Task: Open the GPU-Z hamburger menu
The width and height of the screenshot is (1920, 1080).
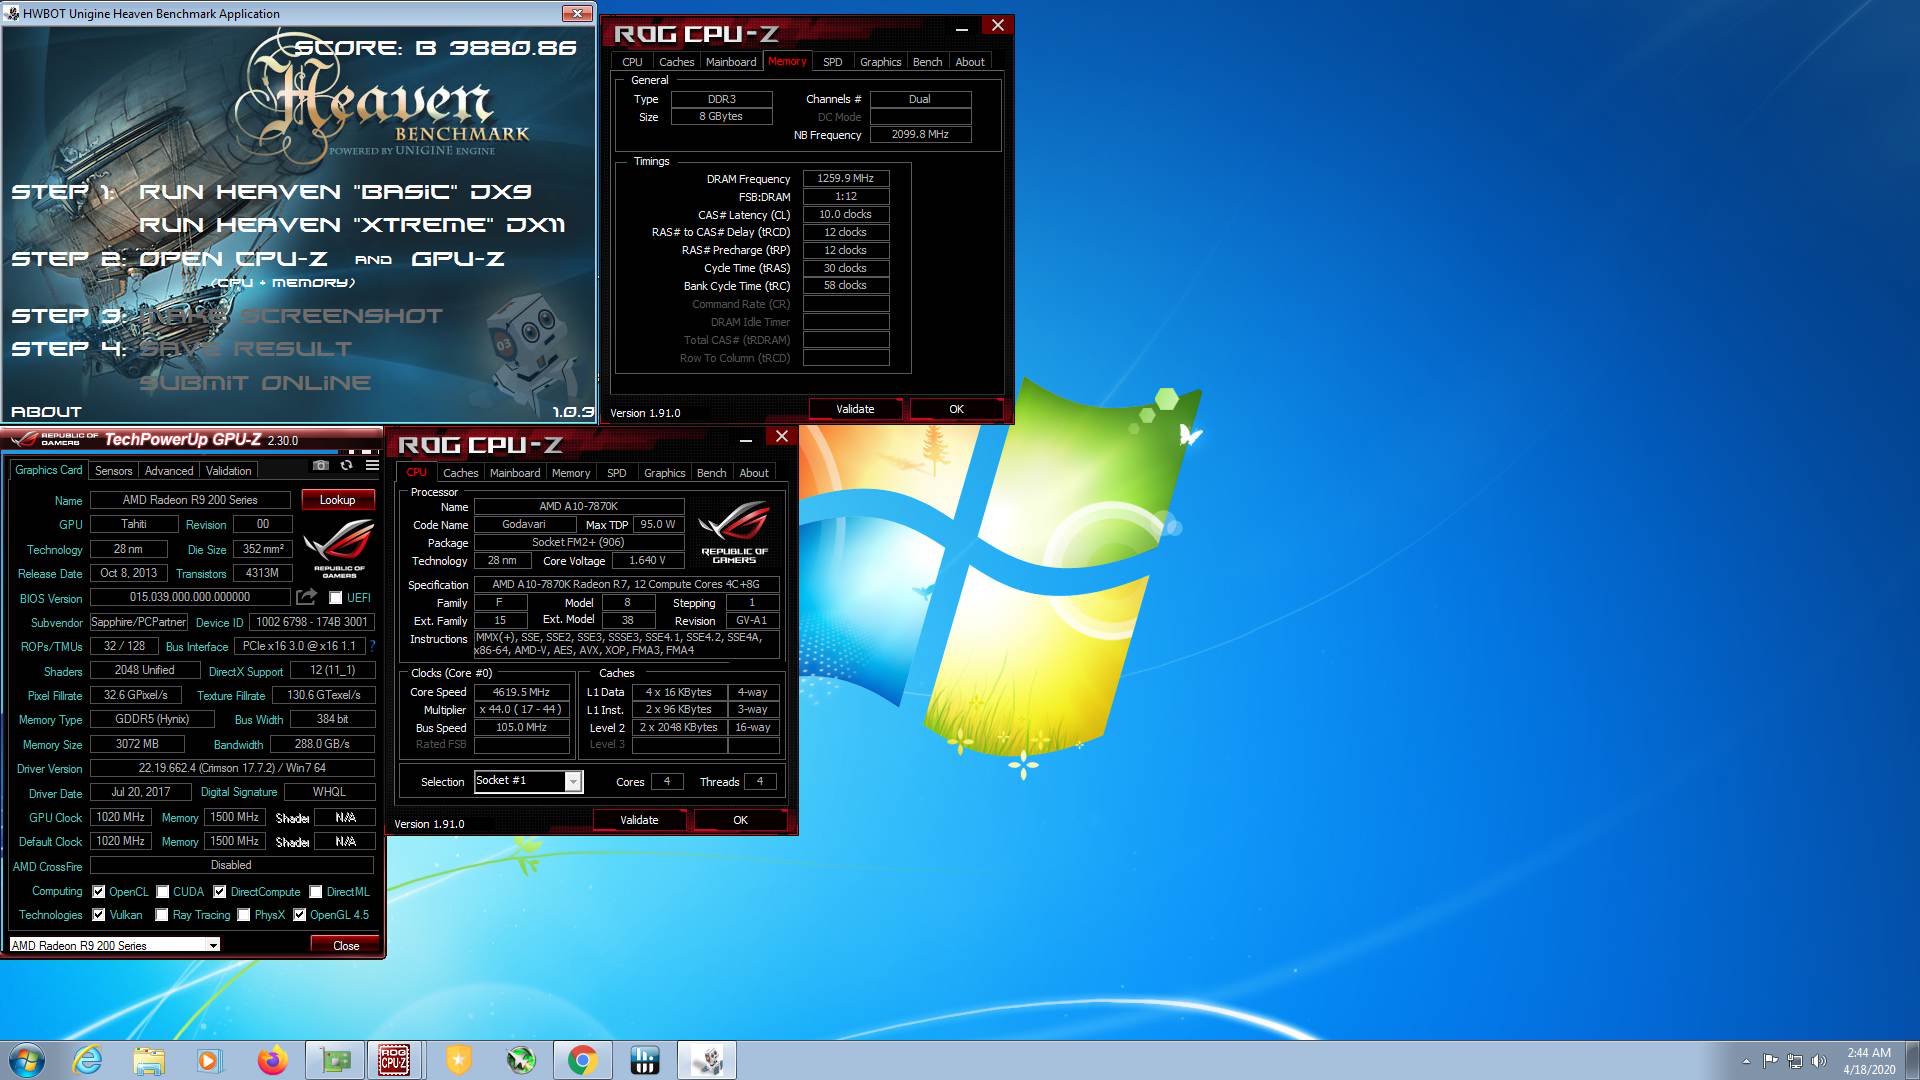Action: click(372, 465)
